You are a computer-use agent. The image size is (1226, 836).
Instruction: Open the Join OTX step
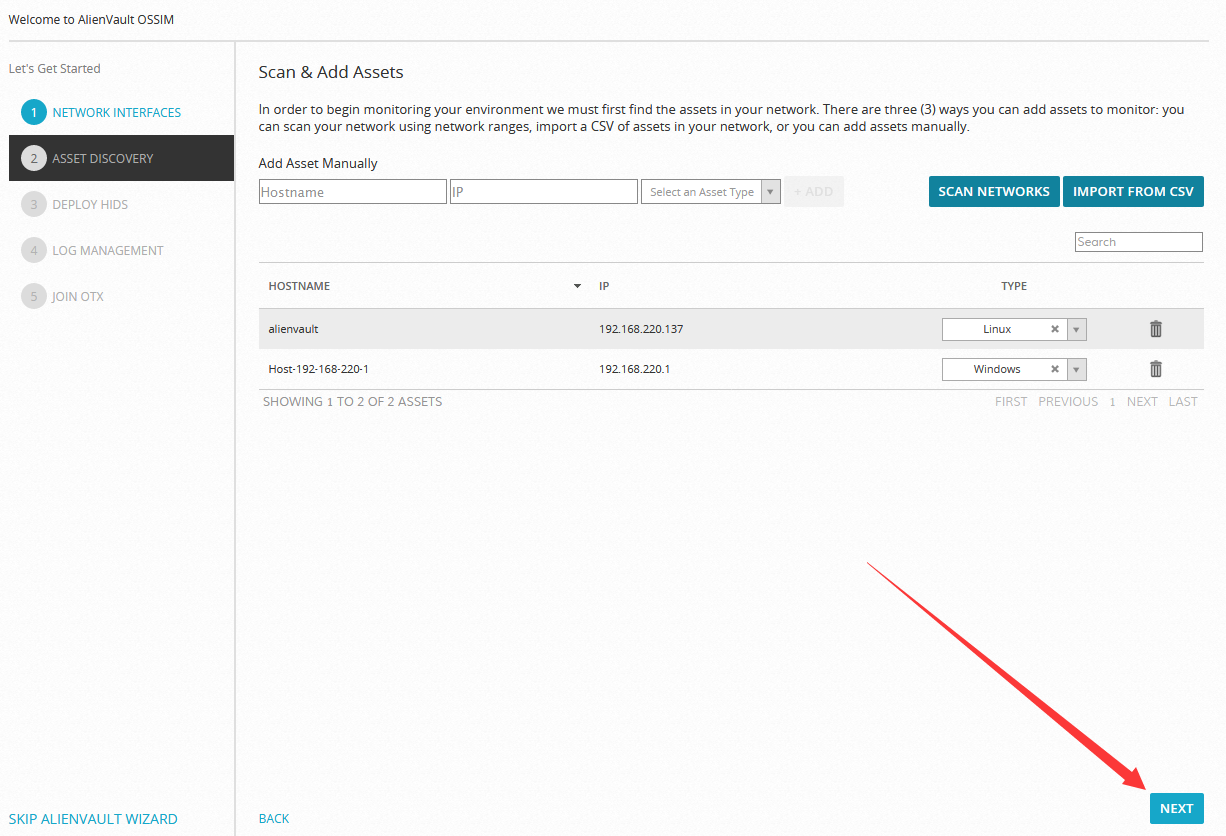[x=78, y=296]
